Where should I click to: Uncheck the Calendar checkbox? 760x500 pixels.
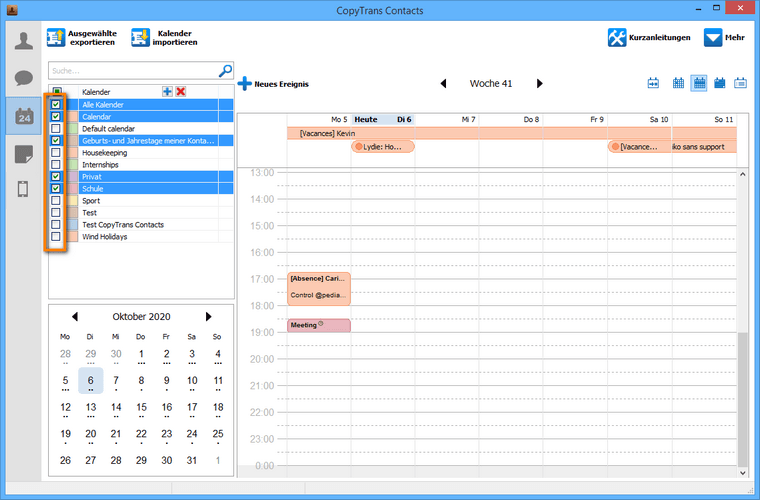[56, 116]
